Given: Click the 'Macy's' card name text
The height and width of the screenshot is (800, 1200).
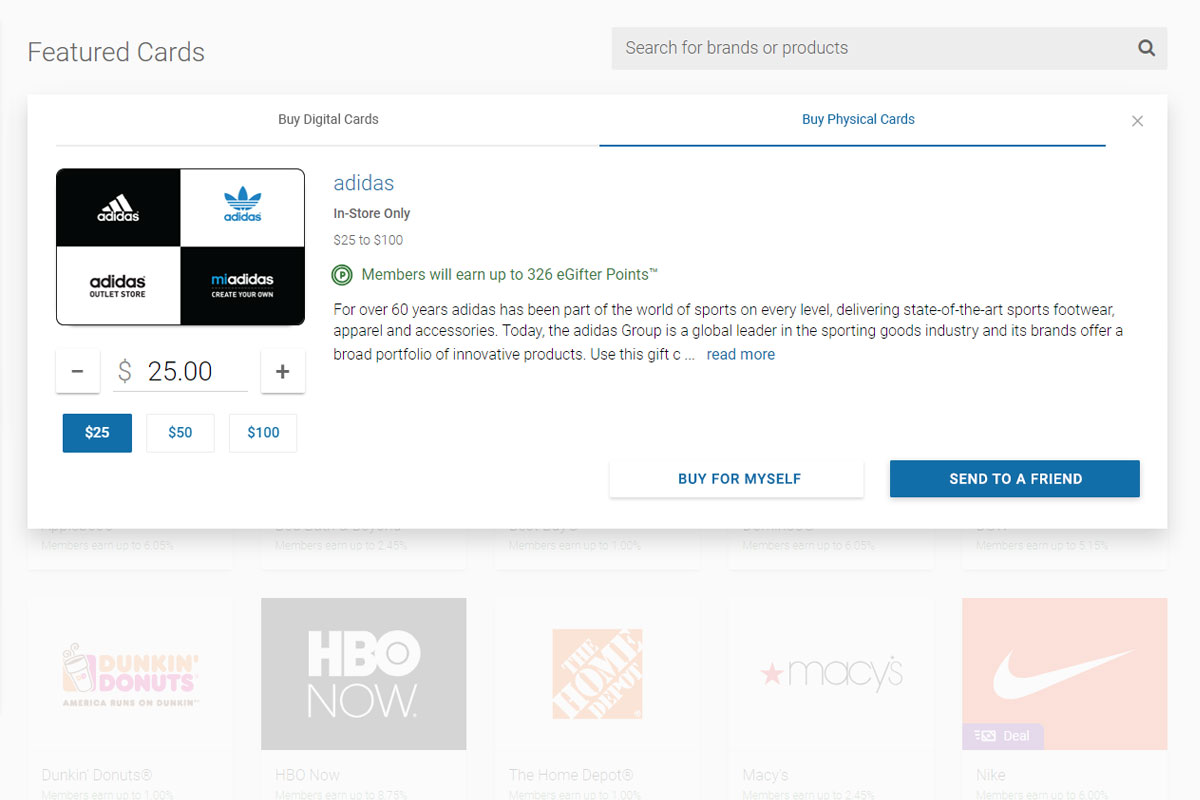Looking at the screenshot, I should point(765,775).
